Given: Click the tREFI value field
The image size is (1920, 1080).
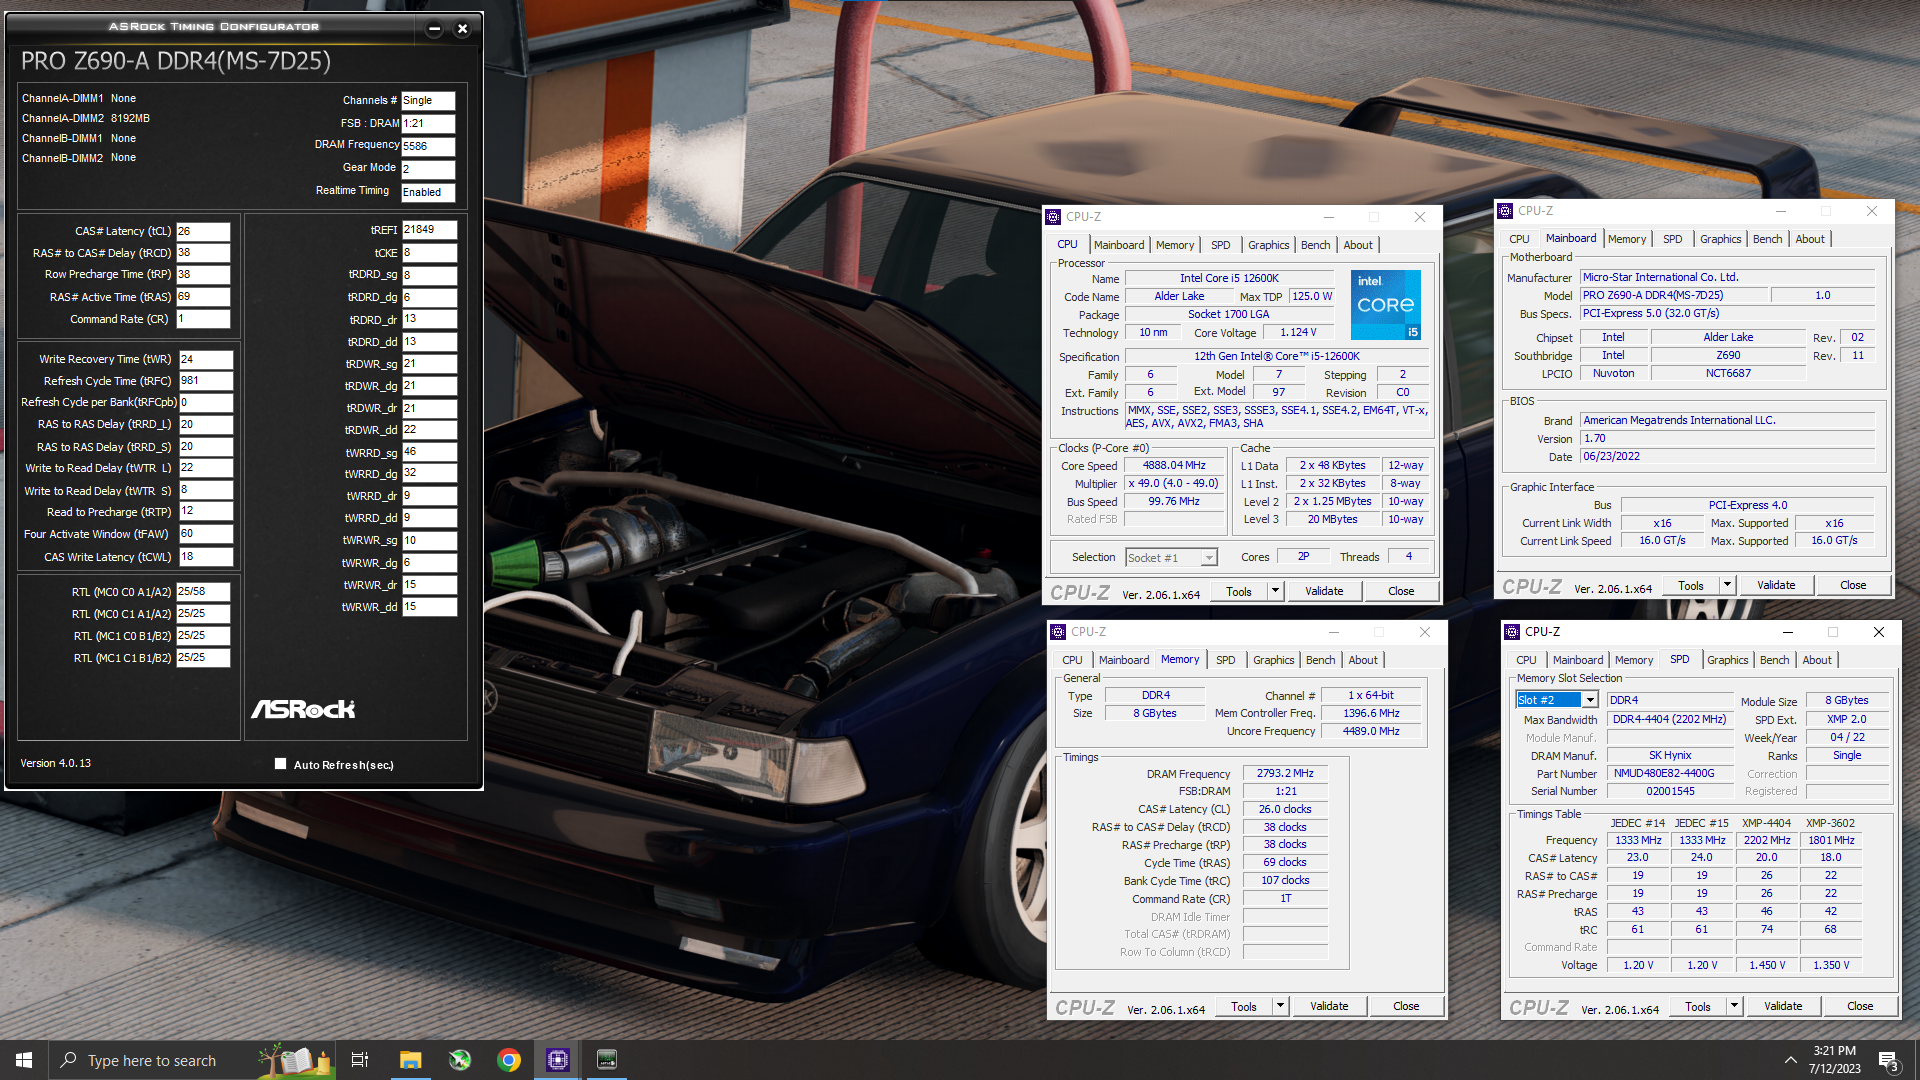Looking at the screenshot, I should point(429,230).
